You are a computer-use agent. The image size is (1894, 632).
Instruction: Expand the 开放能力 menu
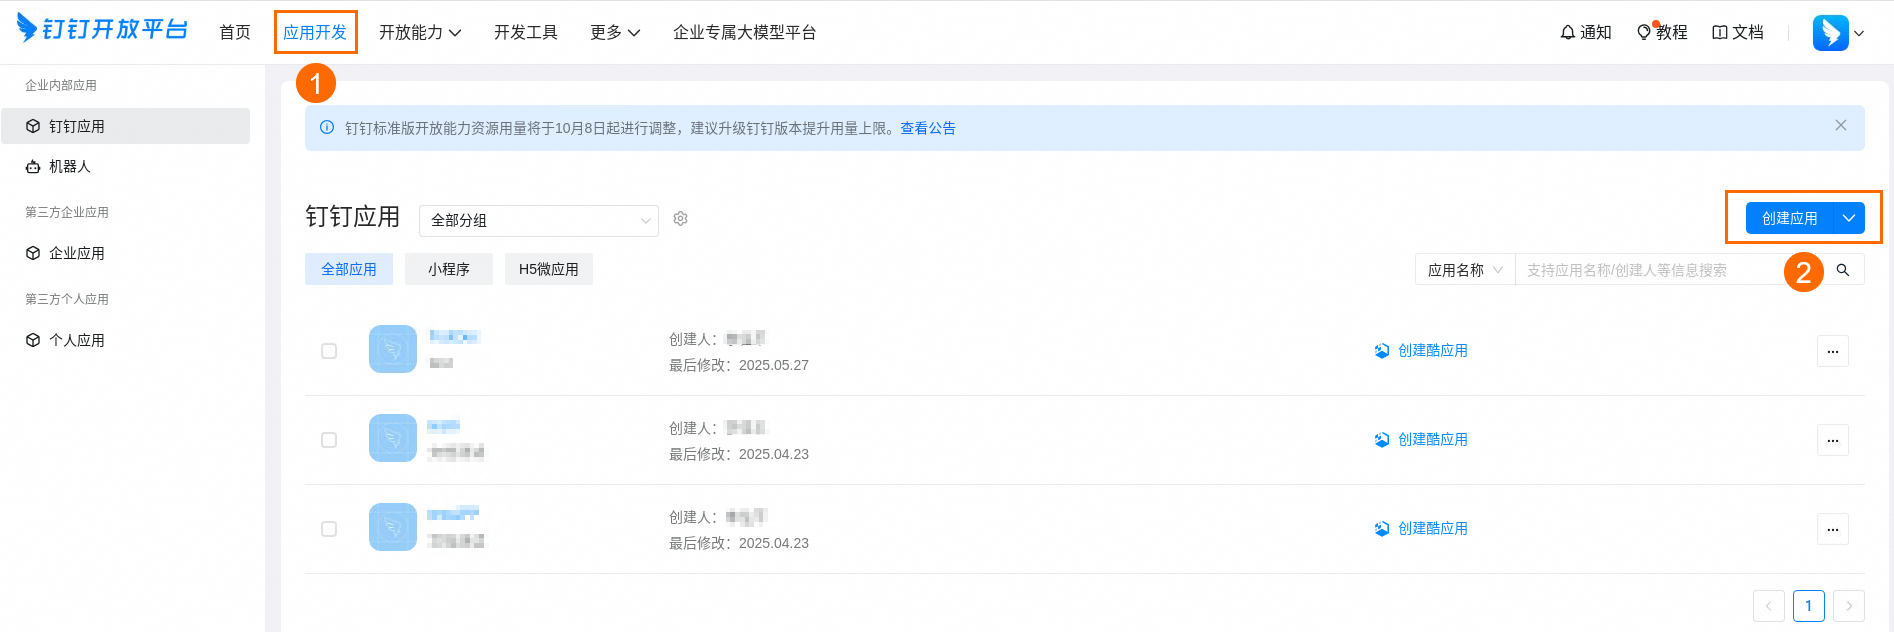pos(420,32)
